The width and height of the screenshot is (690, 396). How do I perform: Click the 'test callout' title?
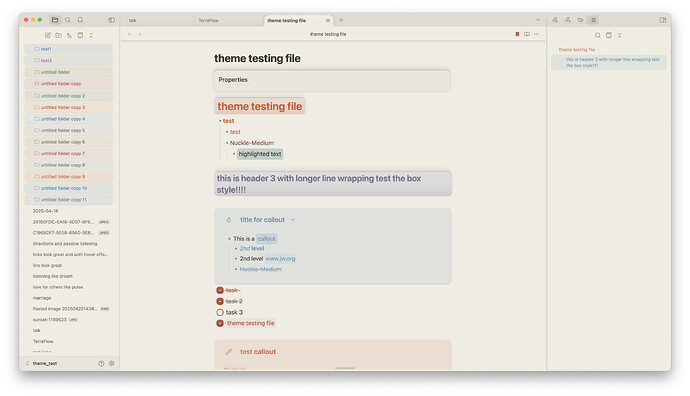click(x=258, y=352)
